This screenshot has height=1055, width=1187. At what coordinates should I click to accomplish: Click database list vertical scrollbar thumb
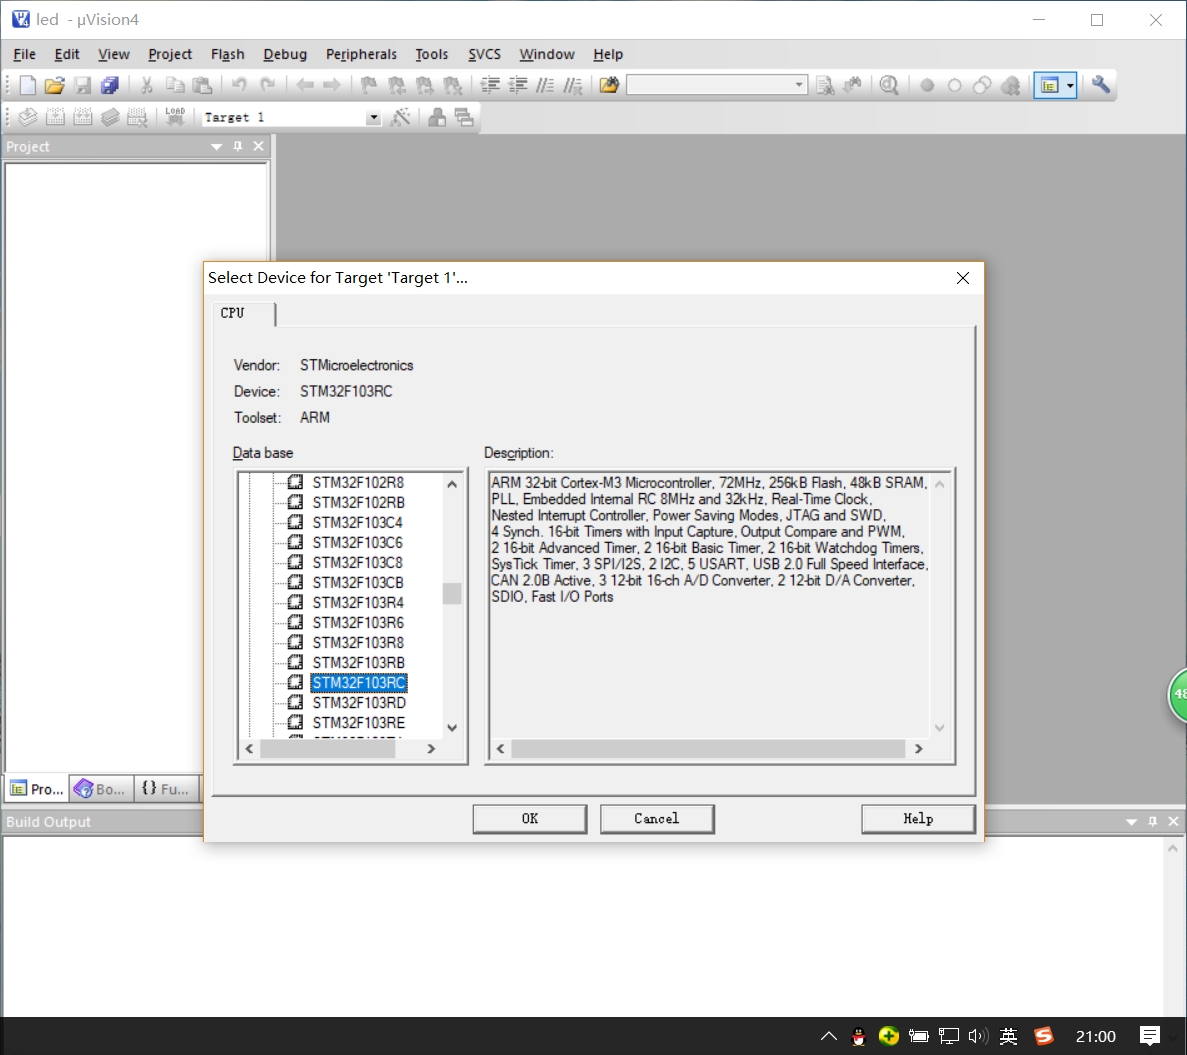pyautogui.click(x=452, y=593)
